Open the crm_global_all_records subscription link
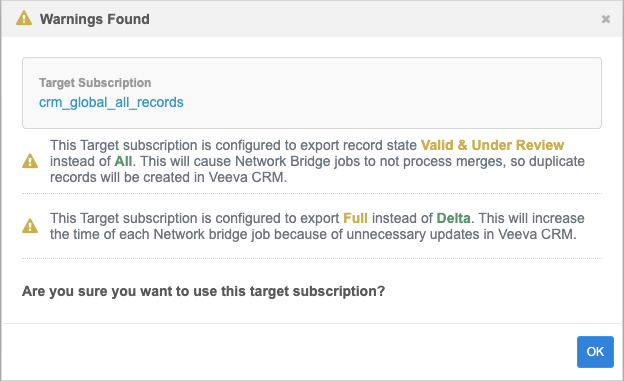624x381 pixels. point(111,102)
